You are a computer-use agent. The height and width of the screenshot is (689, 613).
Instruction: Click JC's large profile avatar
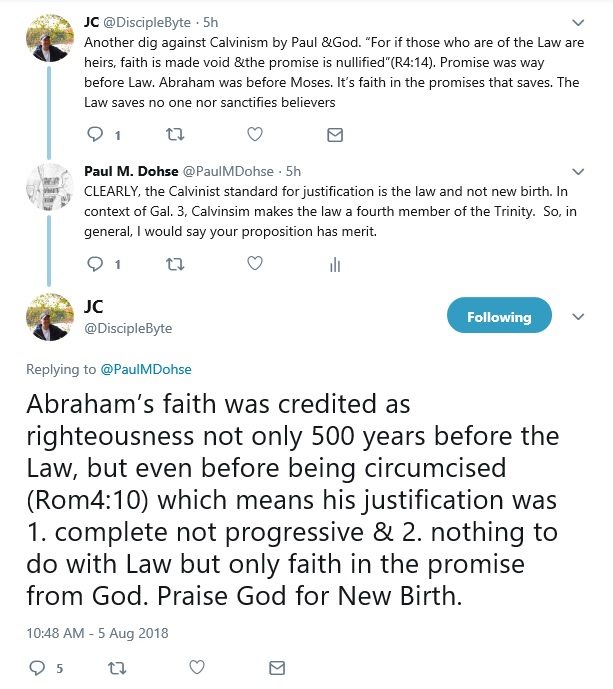click(47, 318)
